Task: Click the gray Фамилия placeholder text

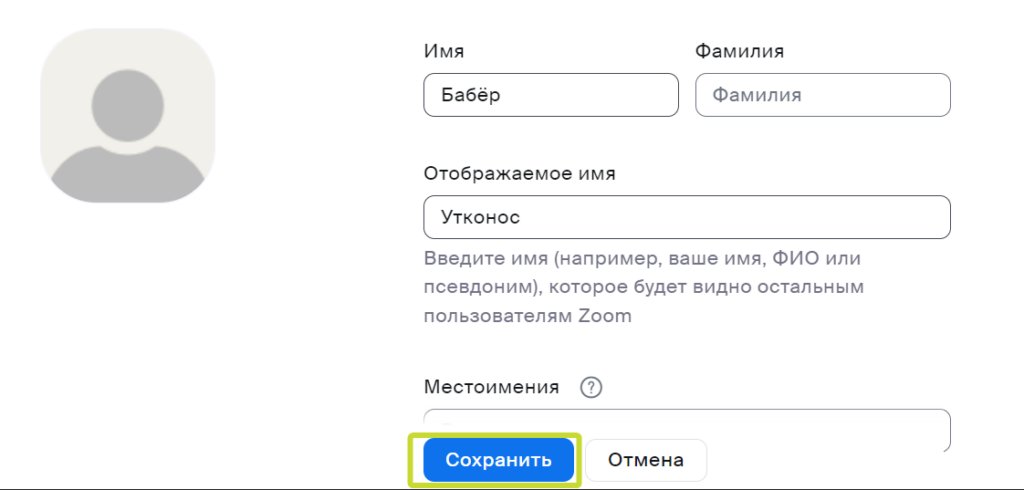Action: [x=756, y=95]
